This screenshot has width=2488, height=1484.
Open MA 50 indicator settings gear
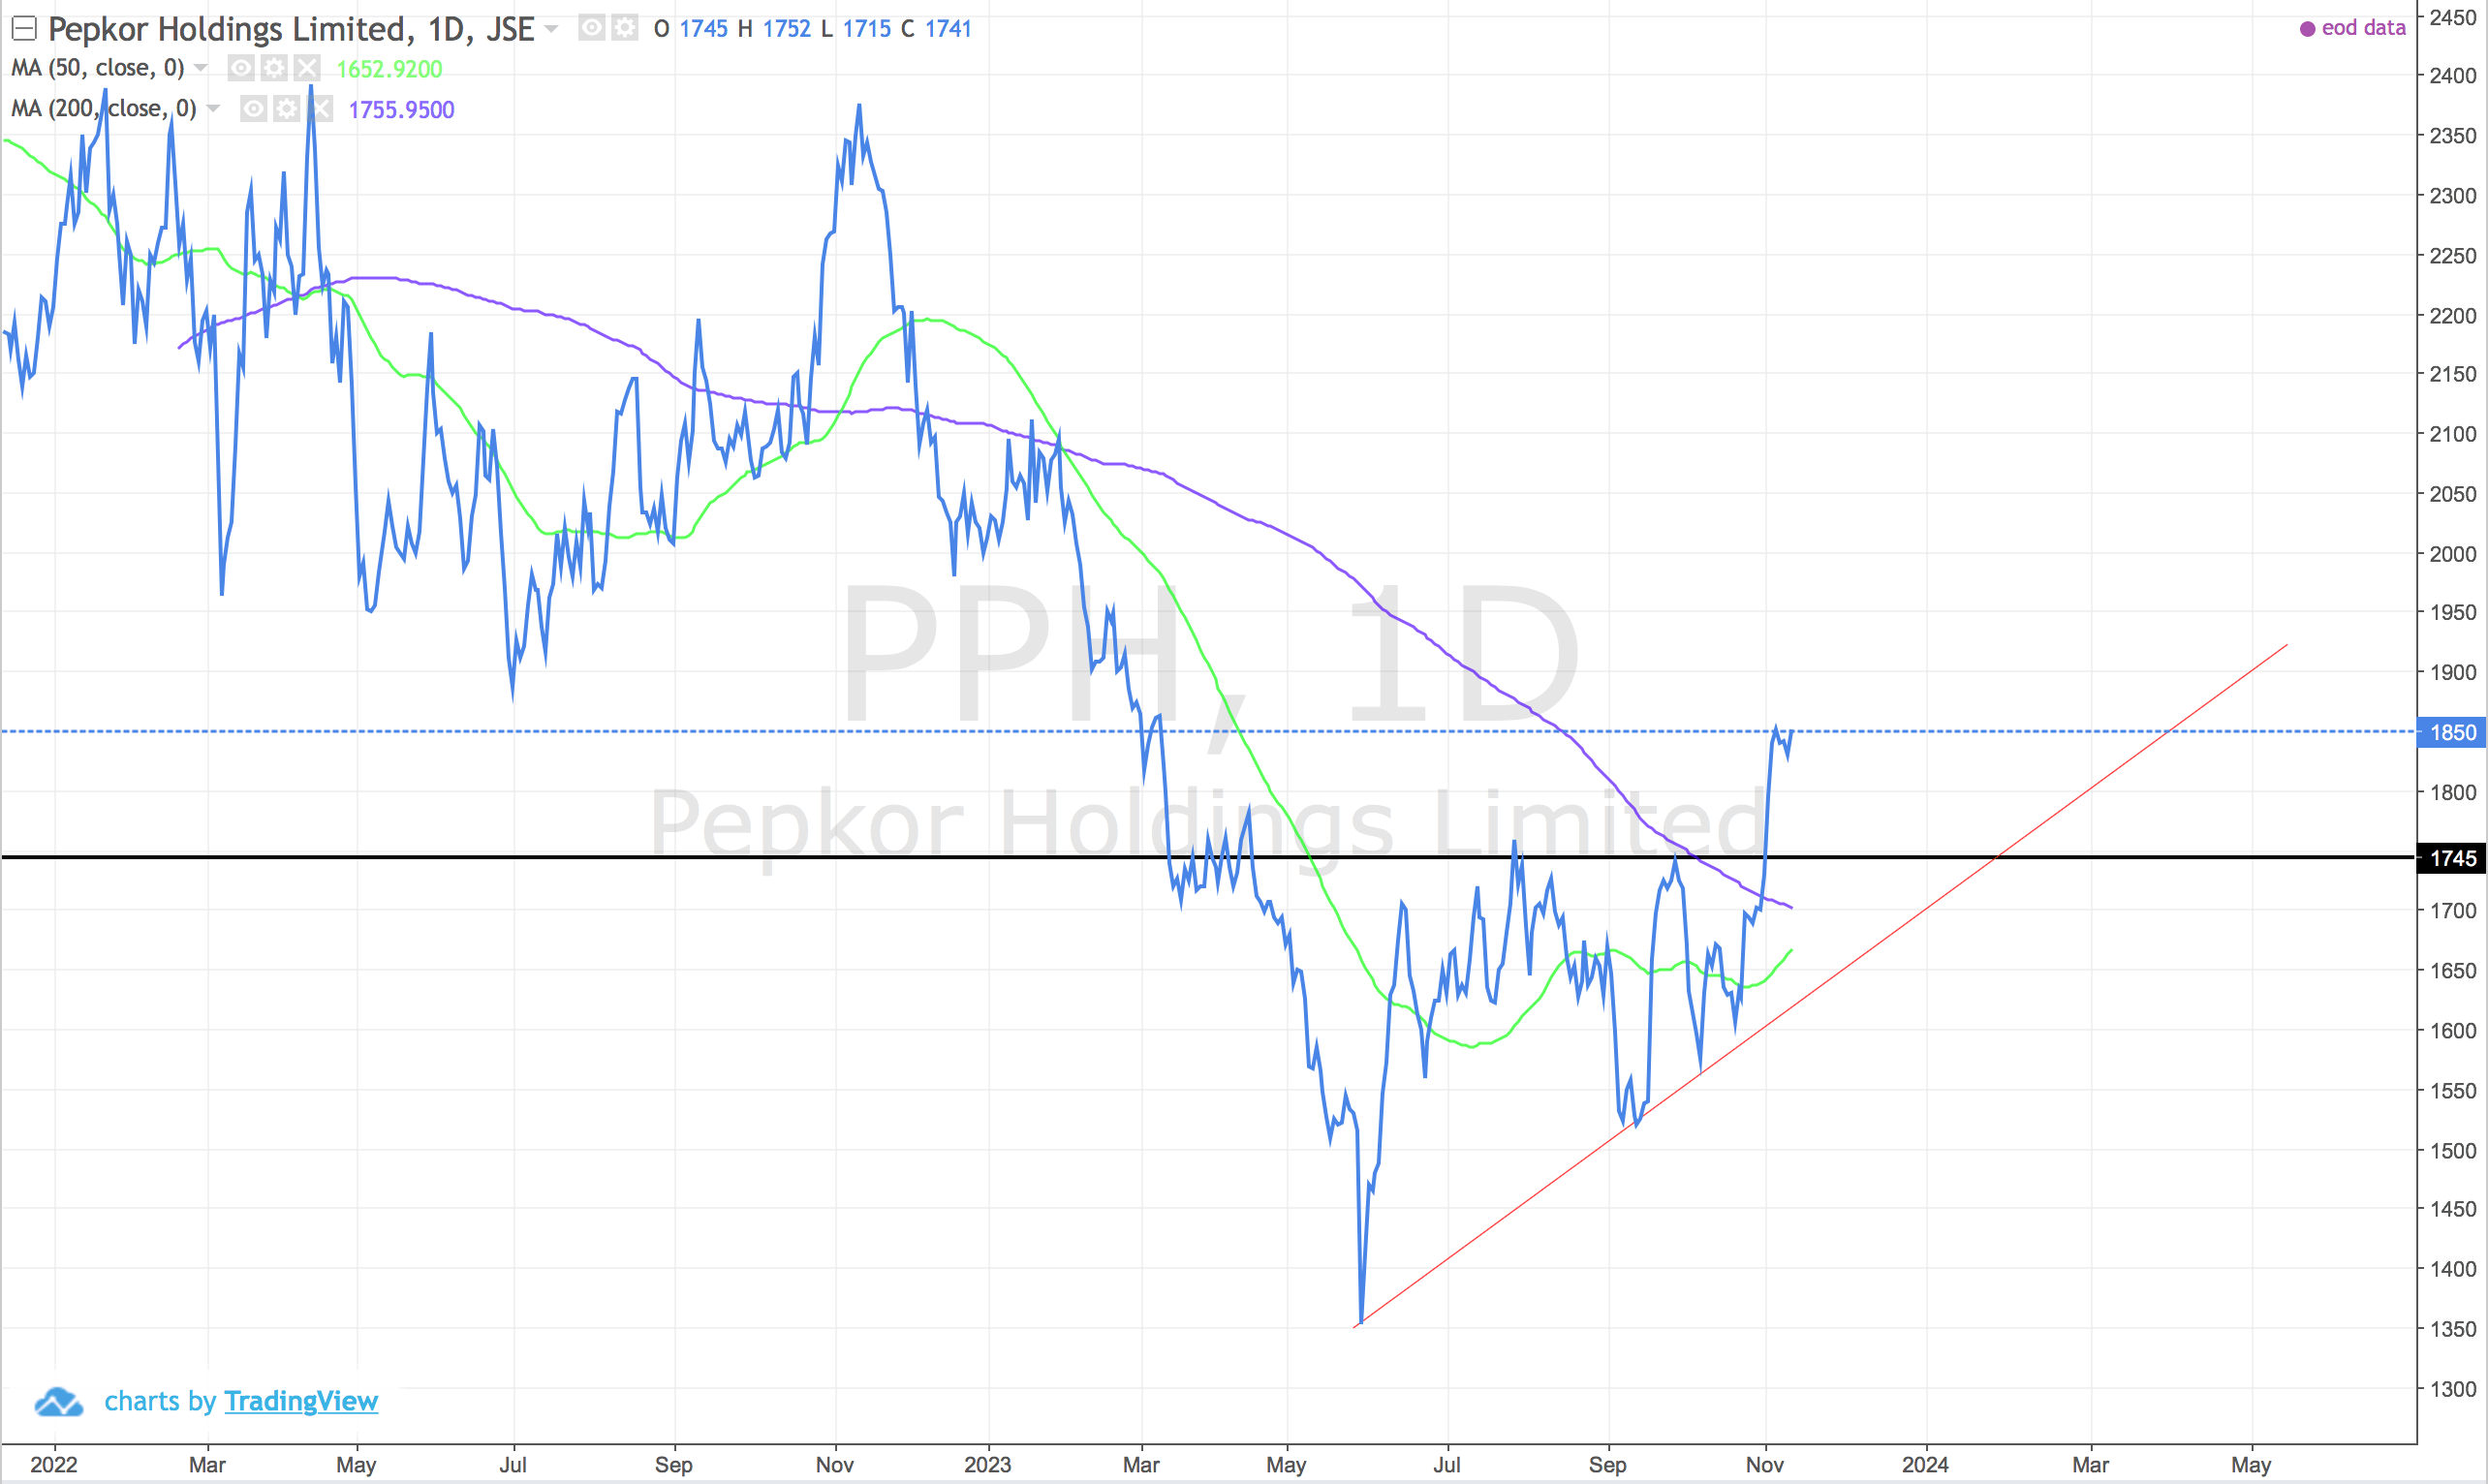(x=274, y=68)
